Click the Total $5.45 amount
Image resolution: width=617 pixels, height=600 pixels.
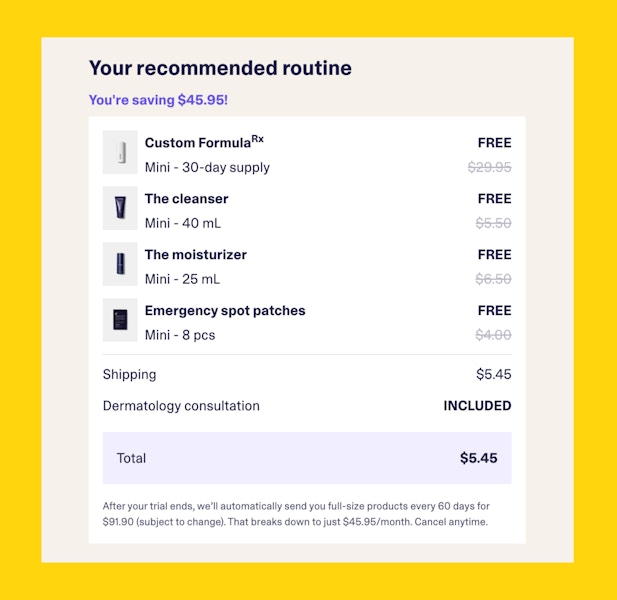click(478, 458)
